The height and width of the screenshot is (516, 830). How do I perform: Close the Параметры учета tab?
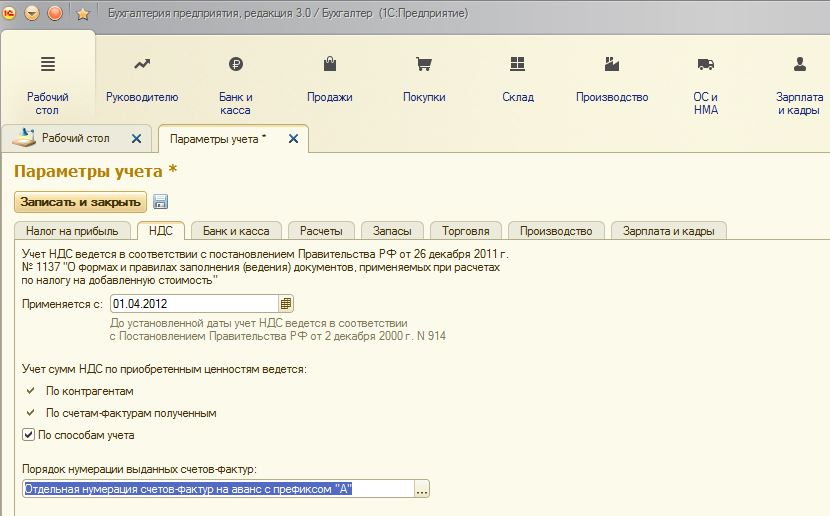pos(293,139)
